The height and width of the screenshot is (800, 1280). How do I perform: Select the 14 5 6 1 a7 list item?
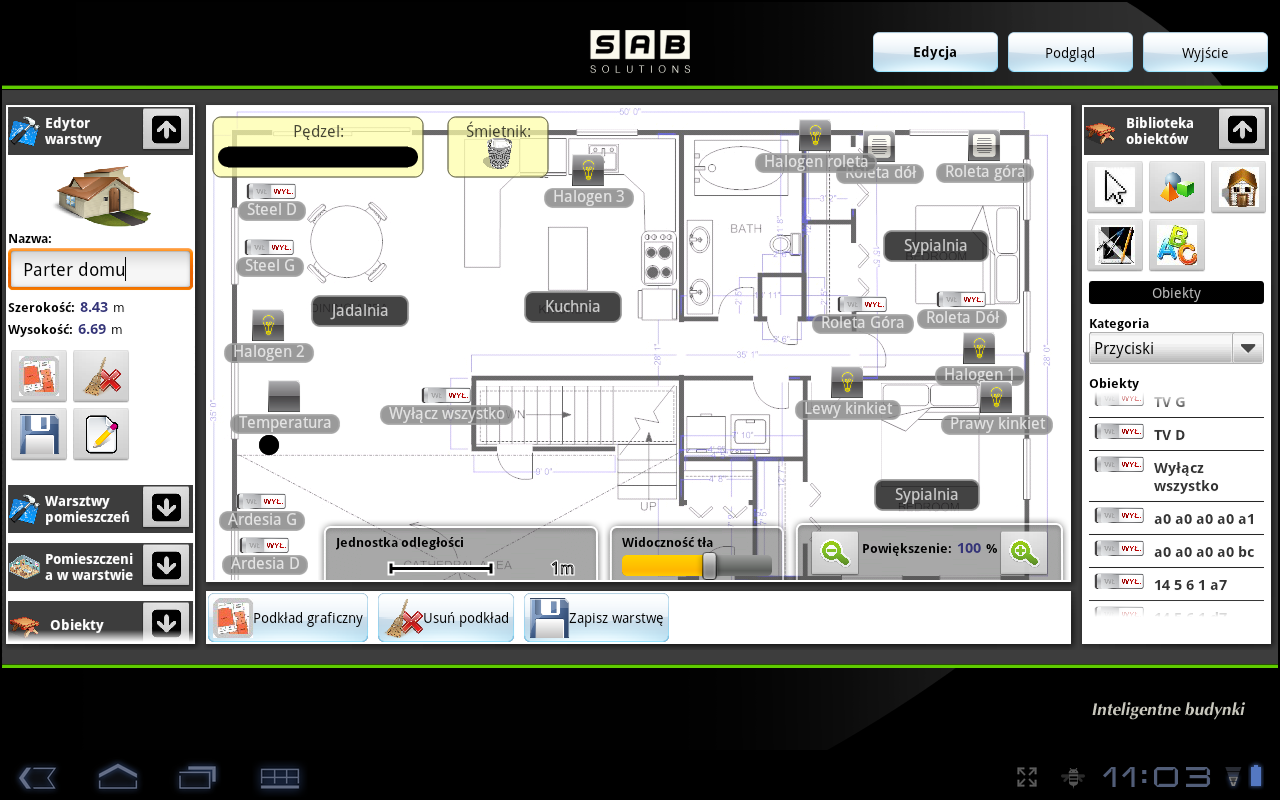point(1176,584)
